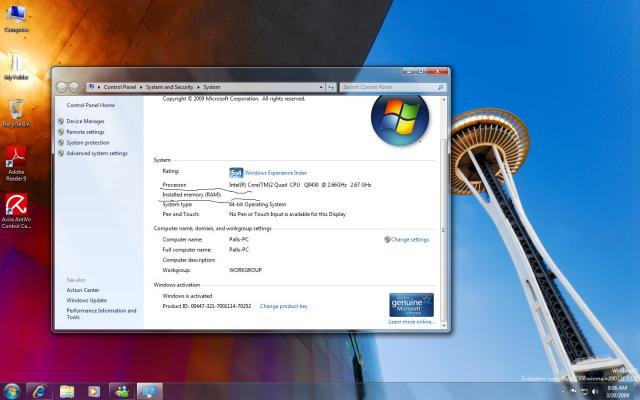Select the Computer desktop icon
The width and height of the screenshot is (640, 400).
pyautogui.click(x=16, y=18)
